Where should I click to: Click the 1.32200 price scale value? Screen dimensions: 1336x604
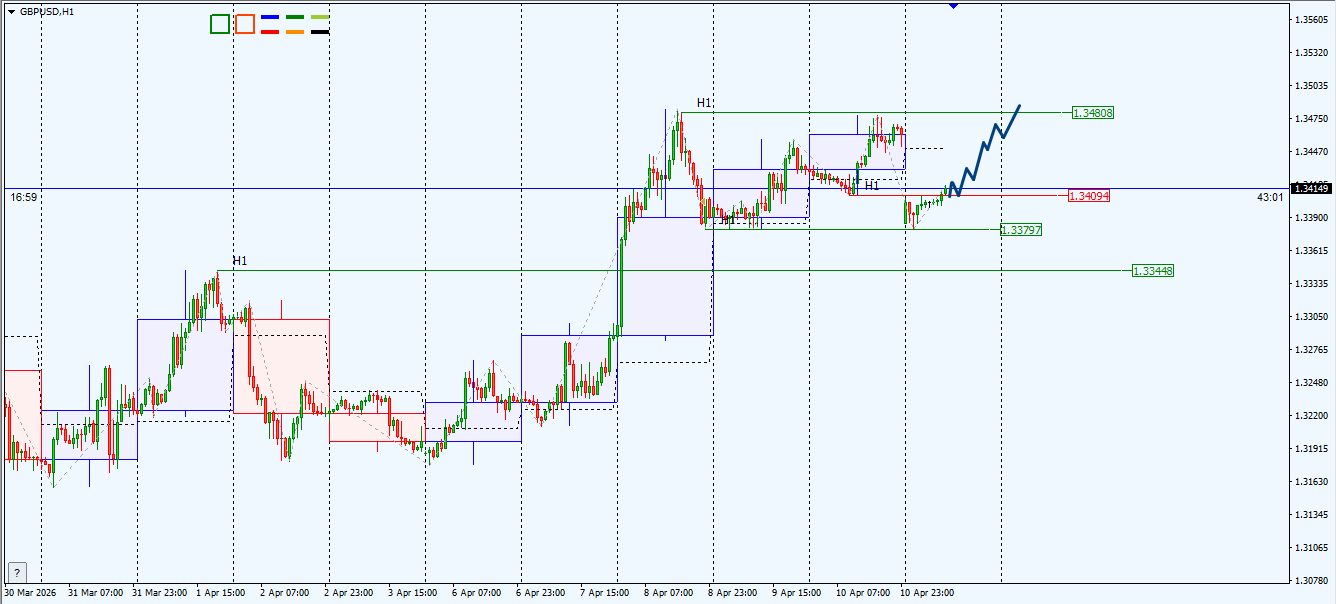pyautogui.click(x=1309, y=415)
